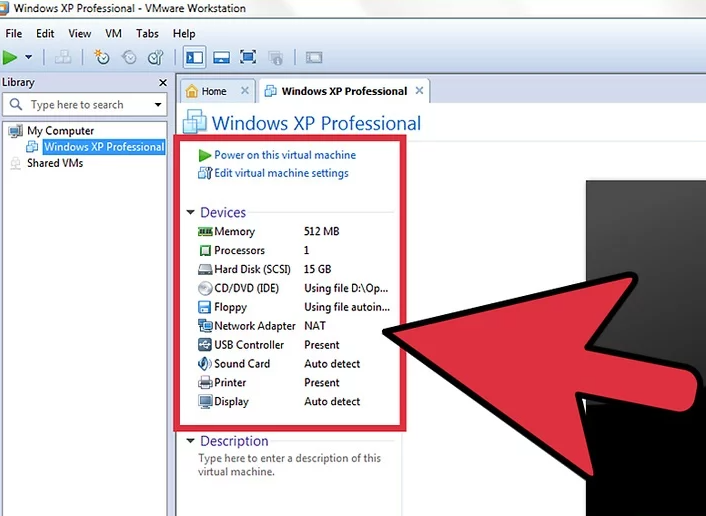Screen dimensions: 706x516
Task: Open the Help menu
Action: click(184, 34)
